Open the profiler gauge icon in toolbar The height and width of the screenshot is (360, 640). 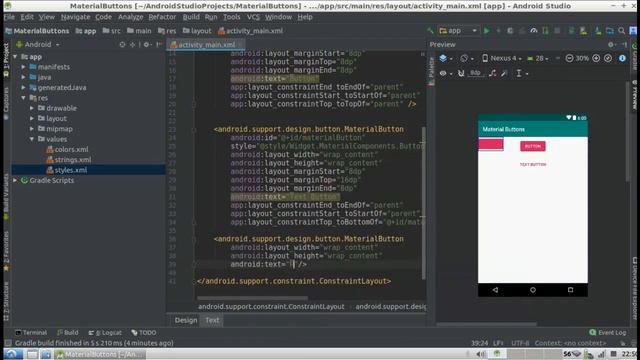[x=533, y=31]
